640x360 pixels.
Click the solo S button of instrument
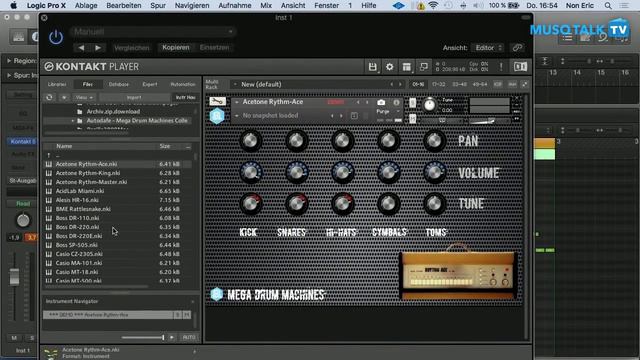pyautogui.click(x=413, y=103)
